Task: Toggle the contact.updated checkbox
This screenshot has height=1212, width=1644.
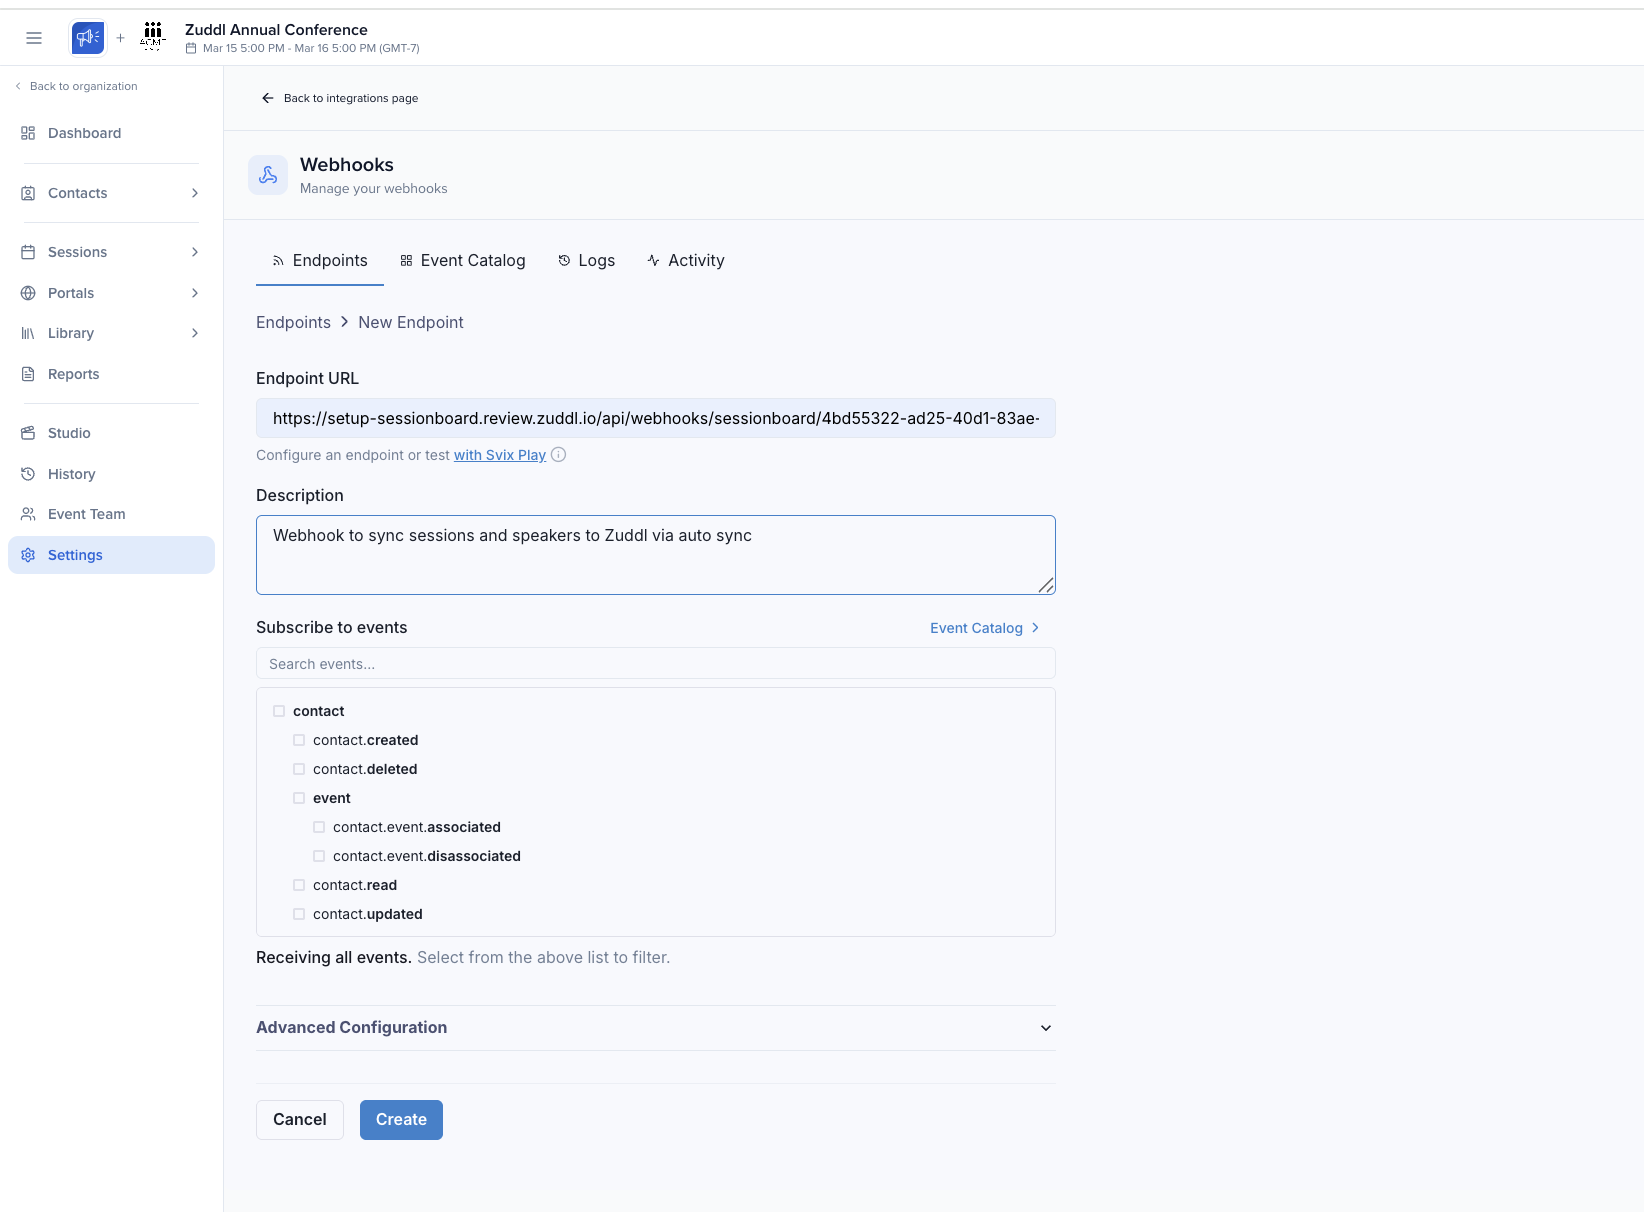Action: (x=299, y=914)
